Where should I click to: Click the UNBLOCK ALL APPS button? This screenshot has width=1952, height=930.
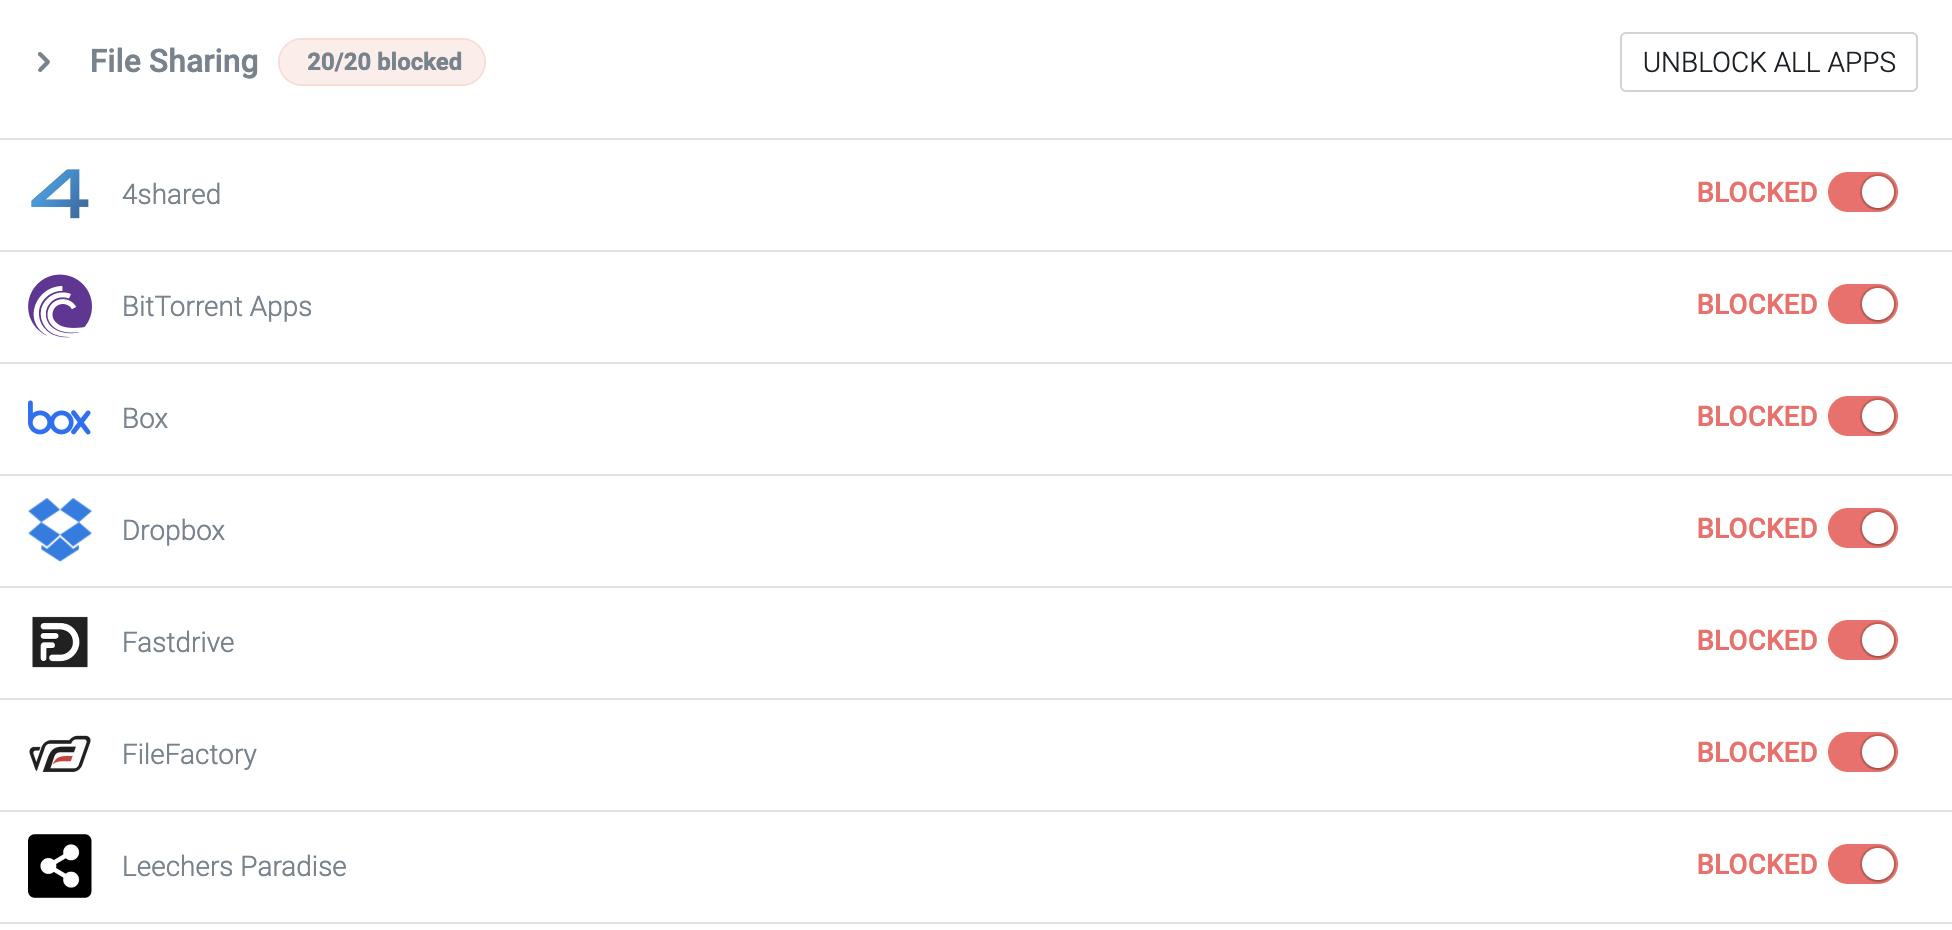tap(1768, 62)
